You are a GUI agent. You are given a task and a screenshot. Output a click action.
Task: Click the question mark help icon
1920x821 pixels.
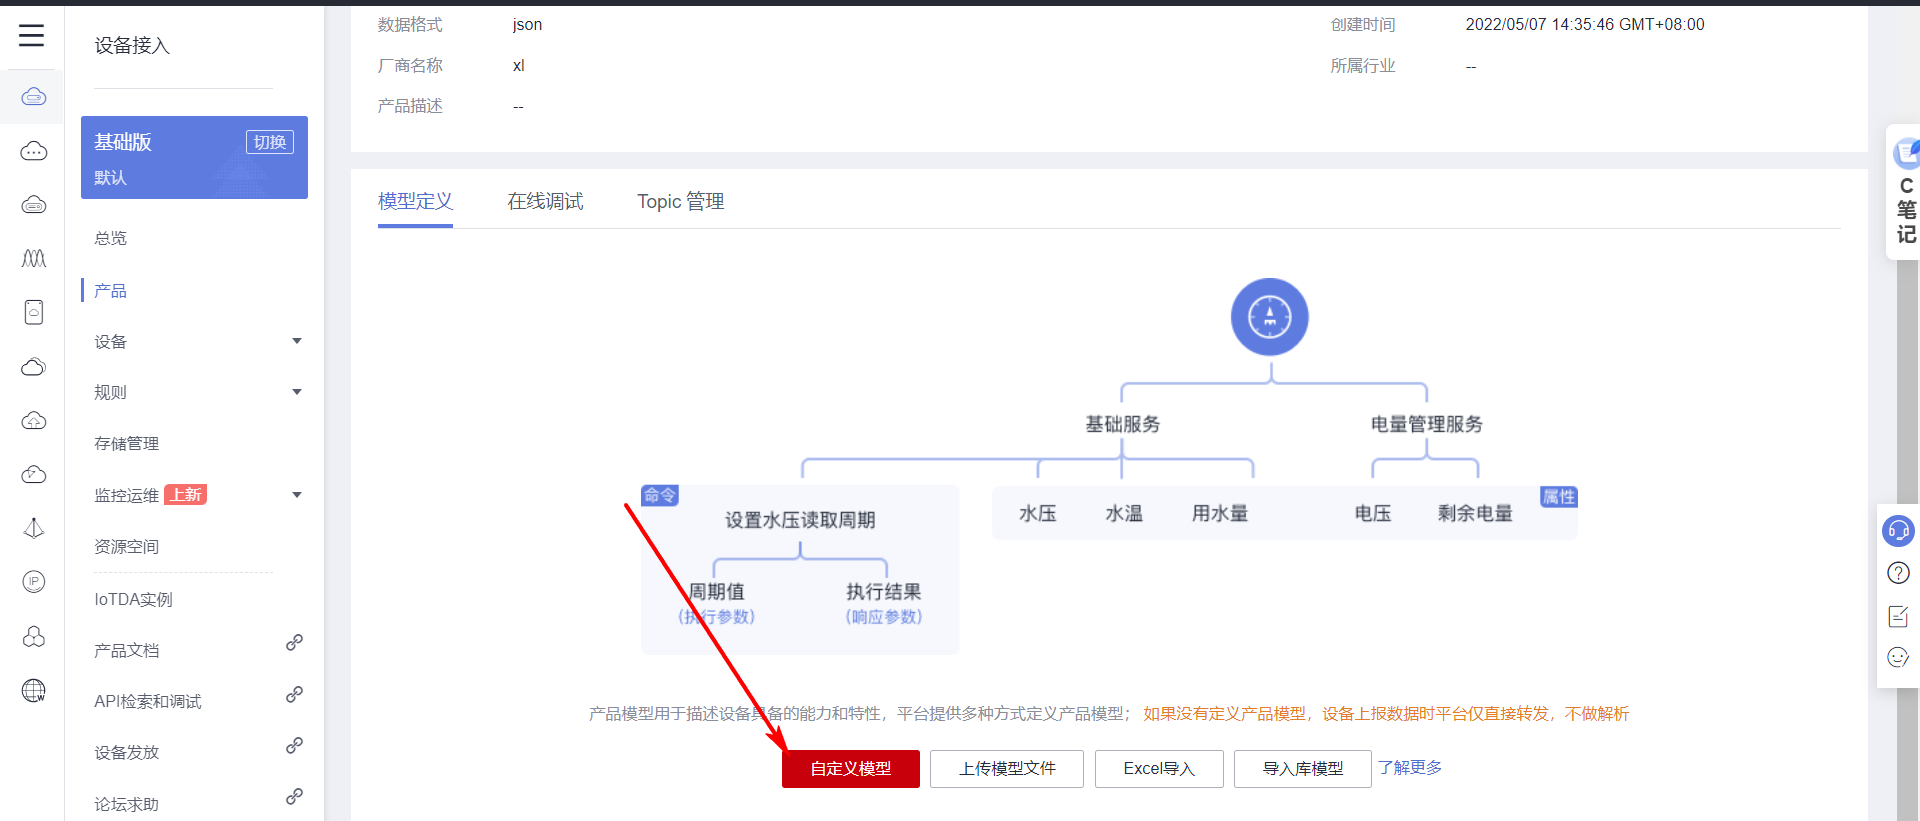point(1898,573)
